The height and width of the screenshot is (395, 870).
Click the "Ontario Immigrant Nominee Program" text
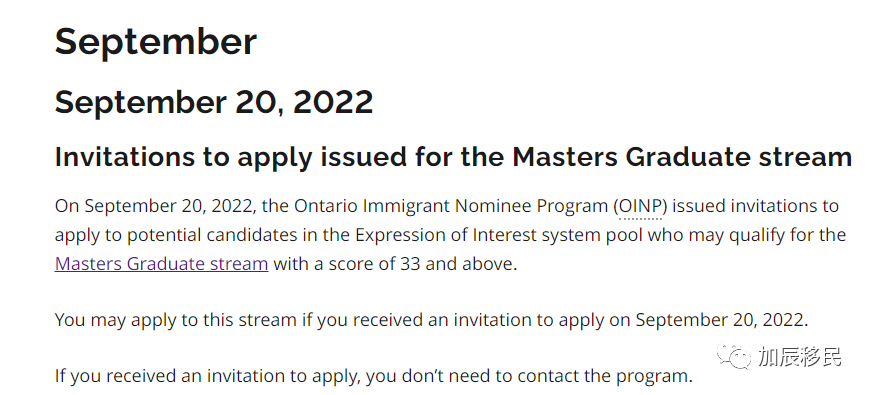[451, 206]
